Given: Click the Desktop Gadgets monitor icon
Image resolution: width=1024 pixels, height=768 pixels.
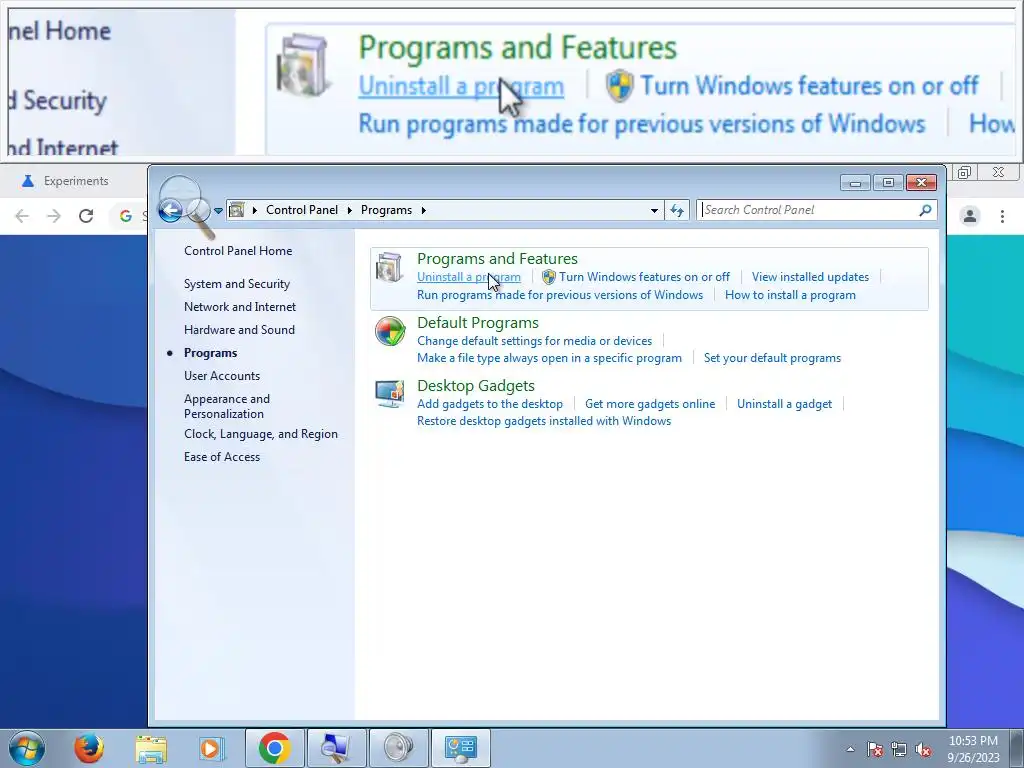Looking at the screenshot, I should coord(390,394).
